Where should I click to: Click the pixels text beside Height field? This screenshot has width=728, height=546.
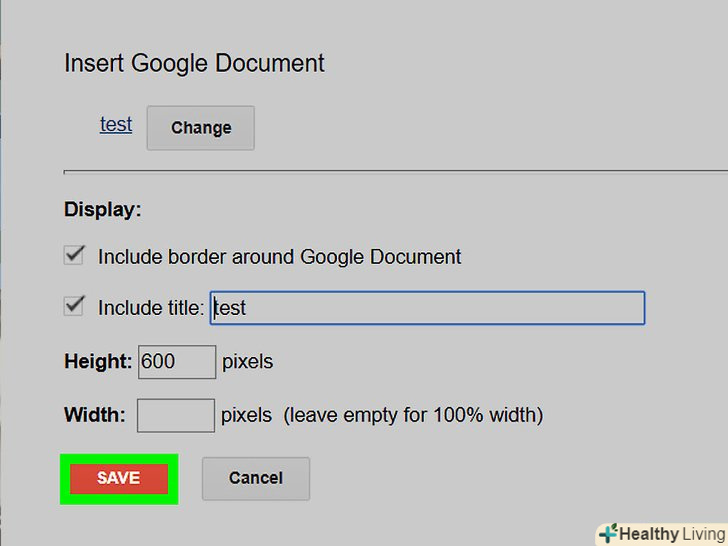click(247, 361)
